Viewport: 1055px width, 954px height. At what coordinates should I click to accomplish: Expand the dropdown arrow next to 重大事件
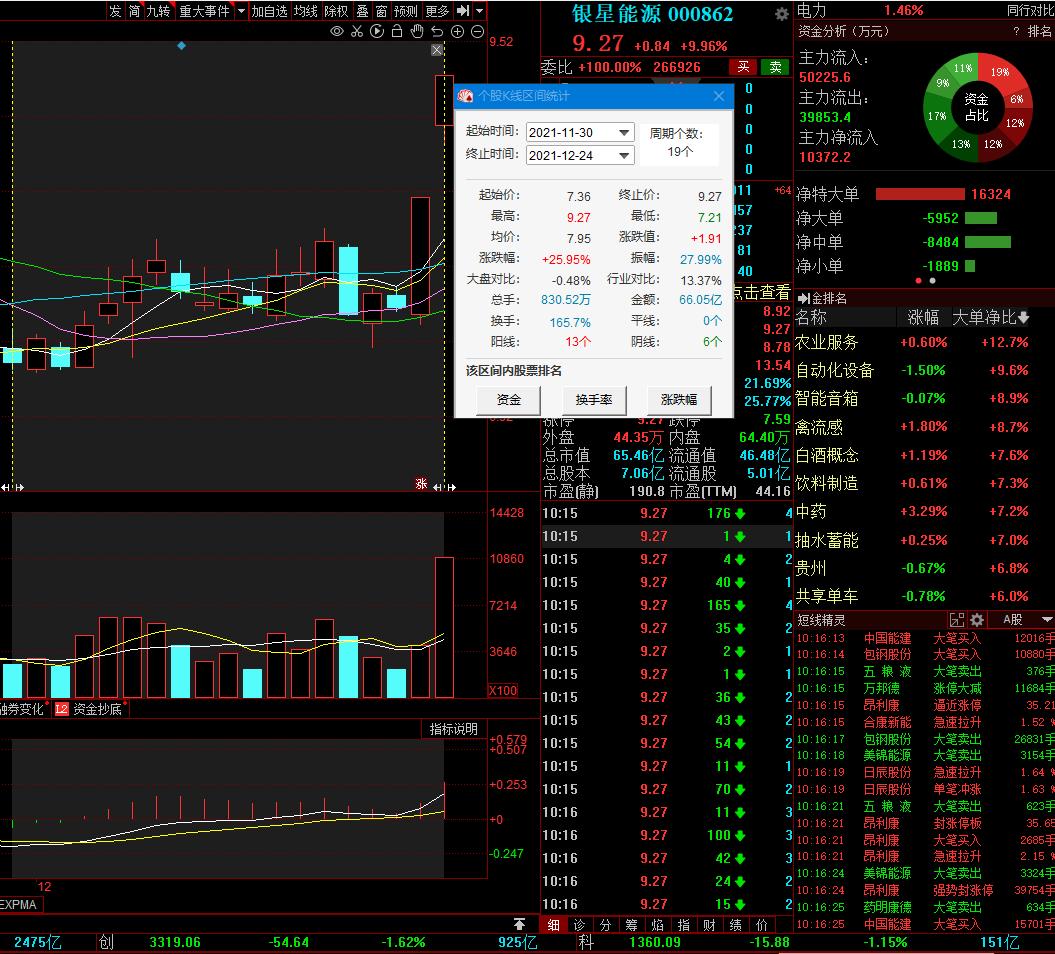(241, 11)
